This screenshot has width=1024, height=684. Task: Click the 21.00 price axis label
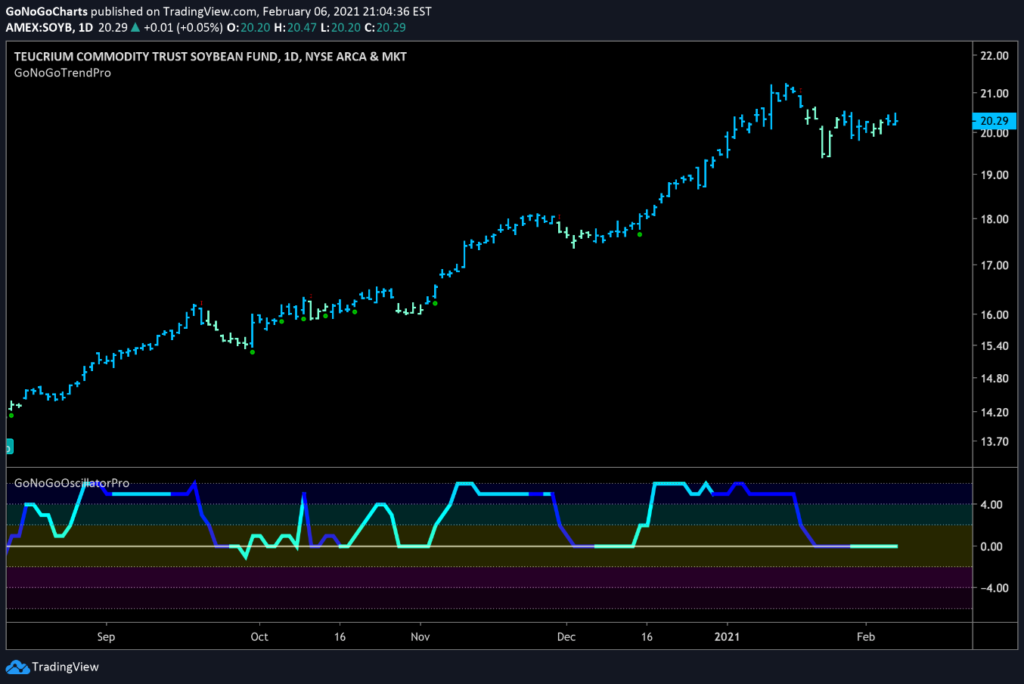(x=994, y=93)
